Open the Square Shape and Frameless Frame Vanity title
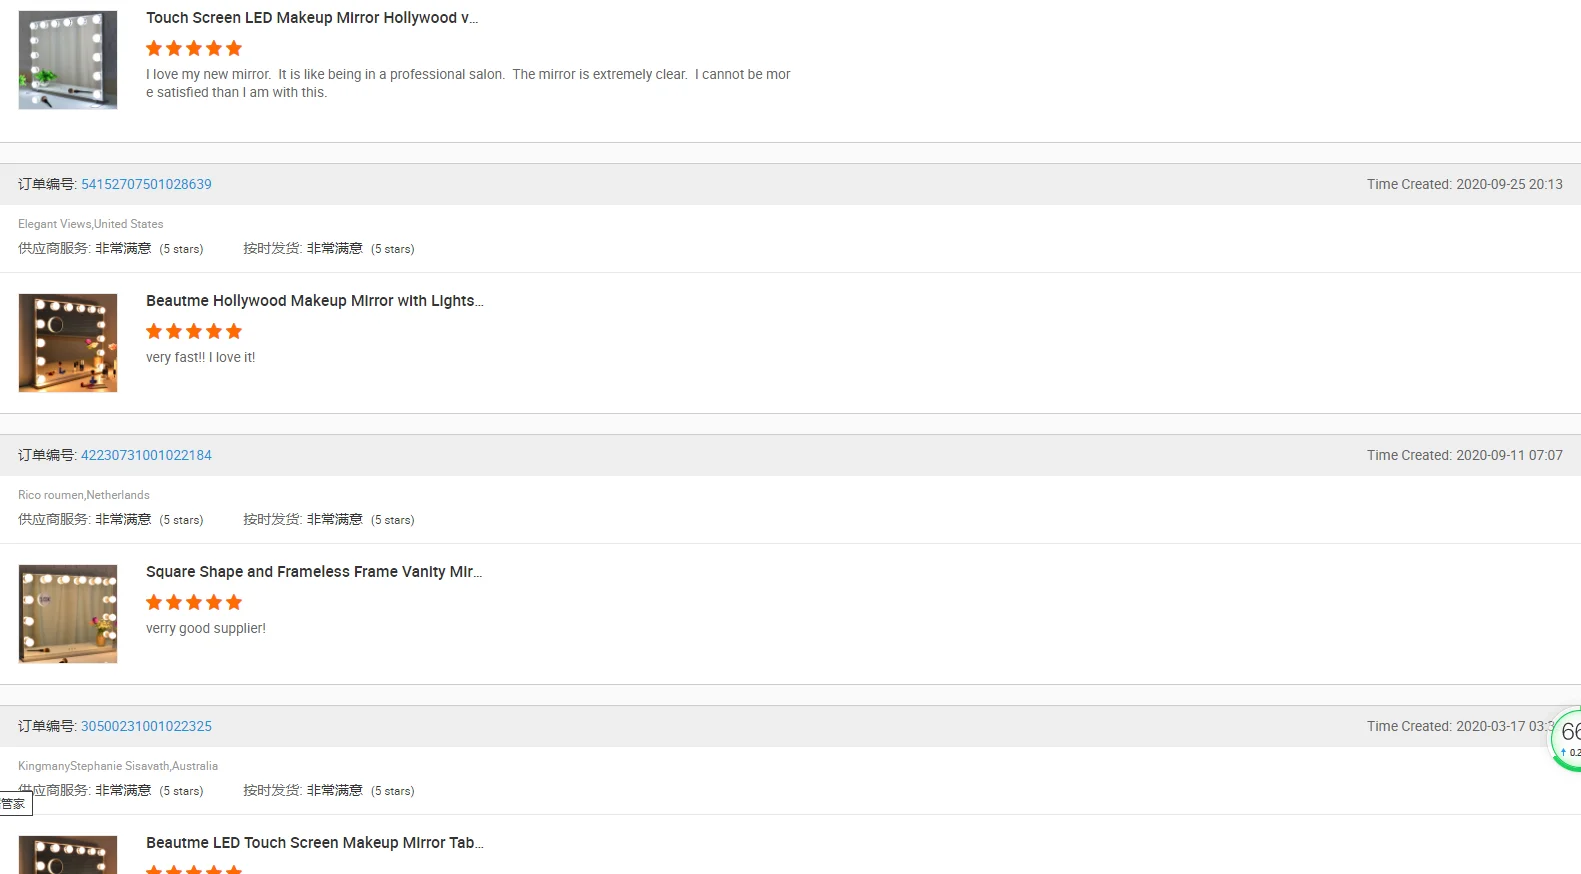 pyautogui.click(x=314, y=572)
